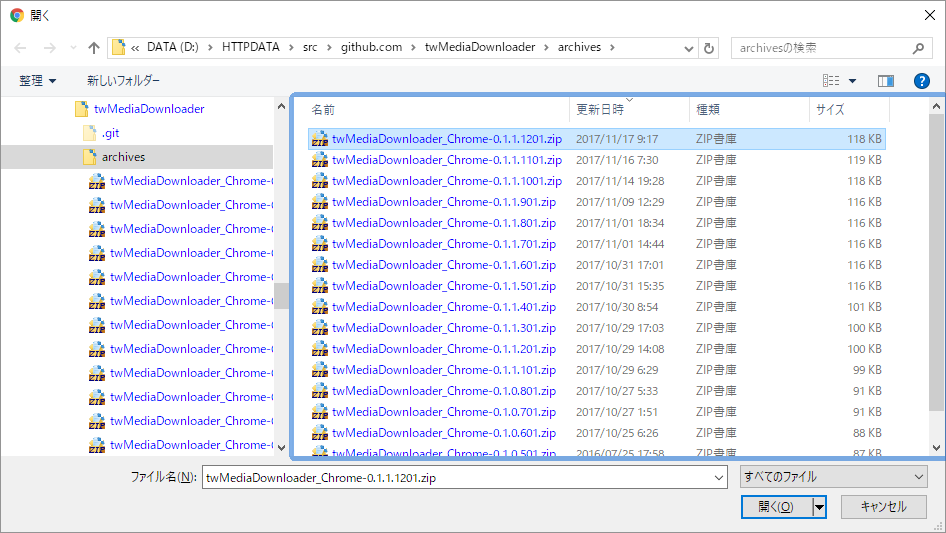This screenshot has height=533, width=946.
Task: Click the キャンセル cancel button
Action: coord(884,507)
